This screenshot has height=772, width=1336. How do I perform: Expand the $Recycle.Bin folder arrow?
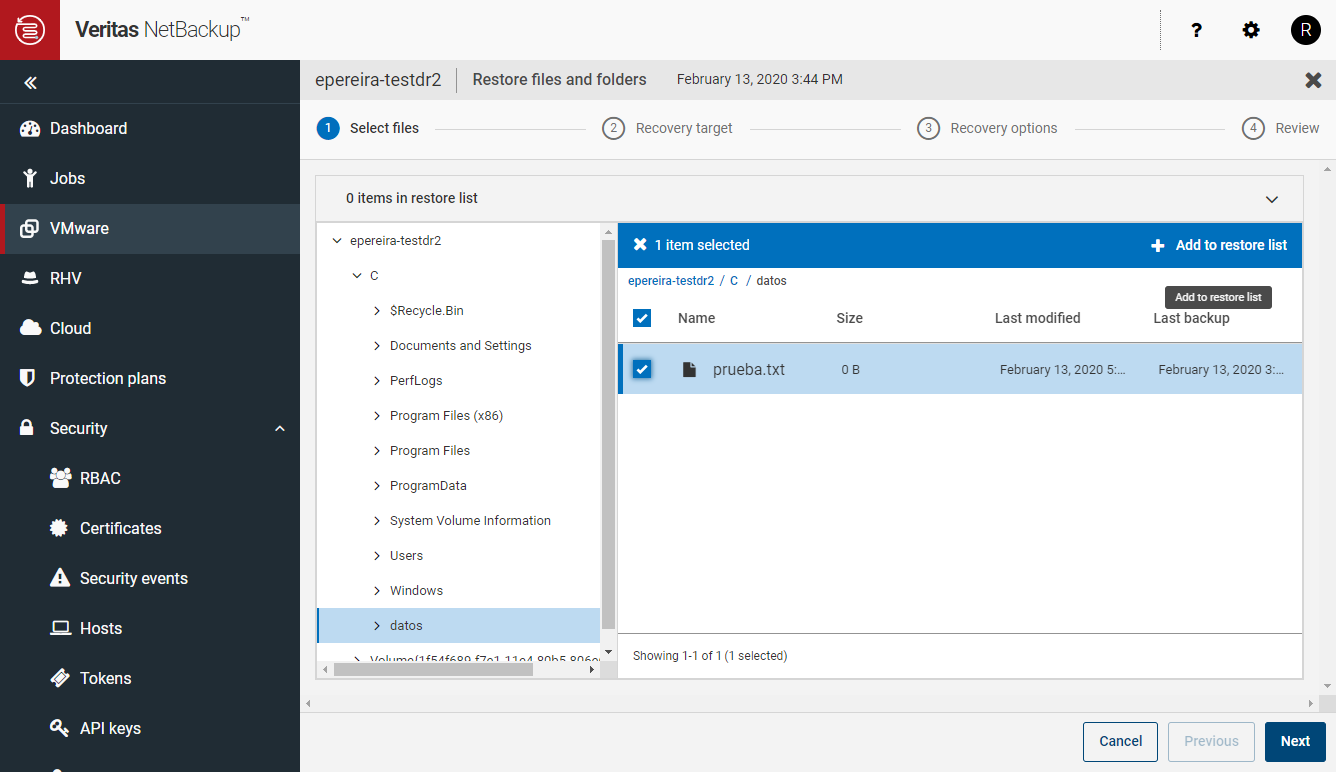377,311
